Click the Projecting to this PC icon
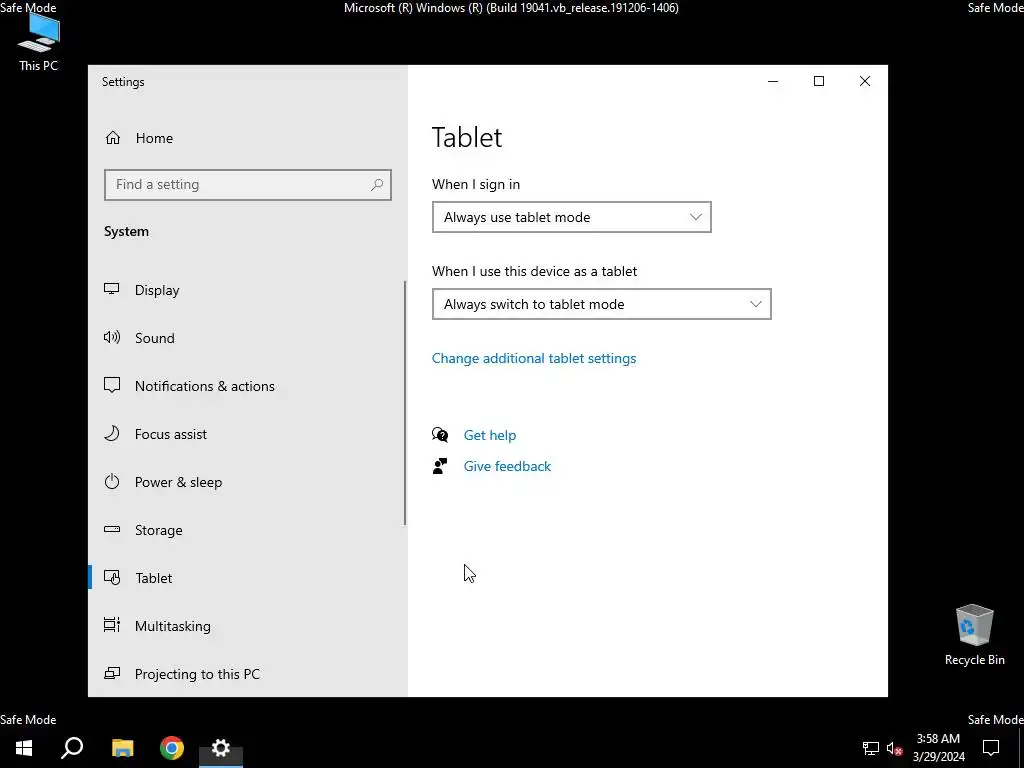This screenshot has height=768, width=1024. 112,673
